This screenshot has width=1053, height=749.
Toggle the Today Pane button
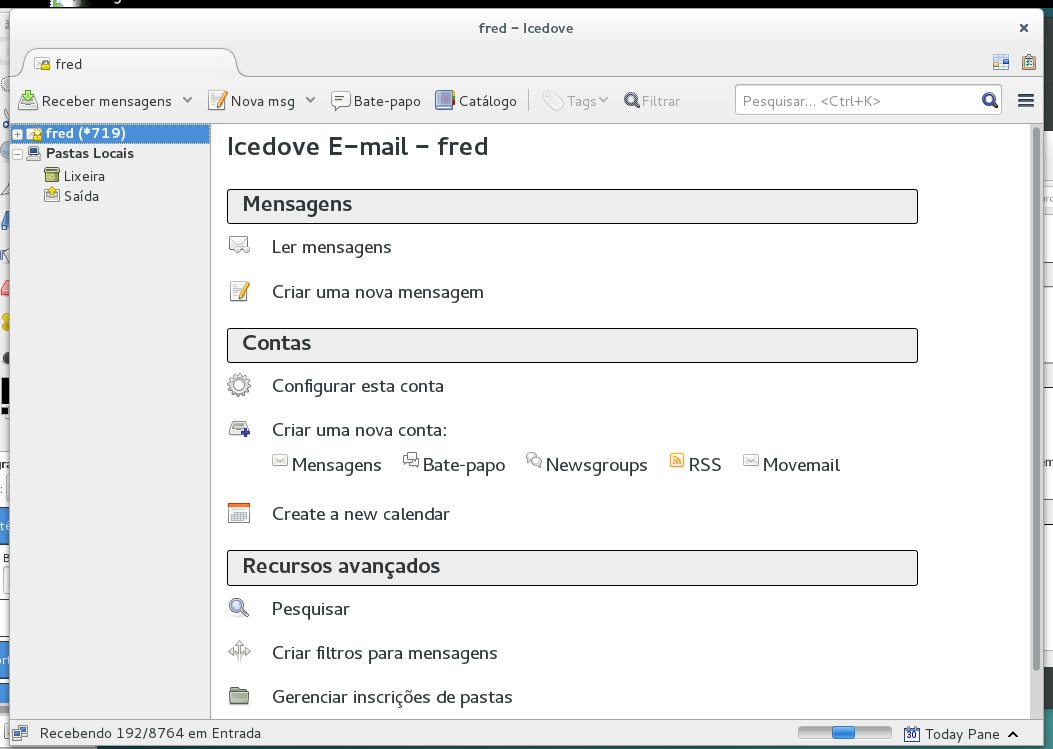click(x=962, y=734)
